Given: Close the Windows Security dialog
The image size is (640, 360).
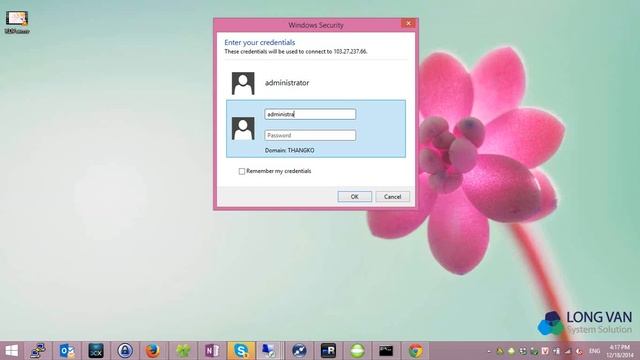Looking at the screenshot, I should click(408, 23).
